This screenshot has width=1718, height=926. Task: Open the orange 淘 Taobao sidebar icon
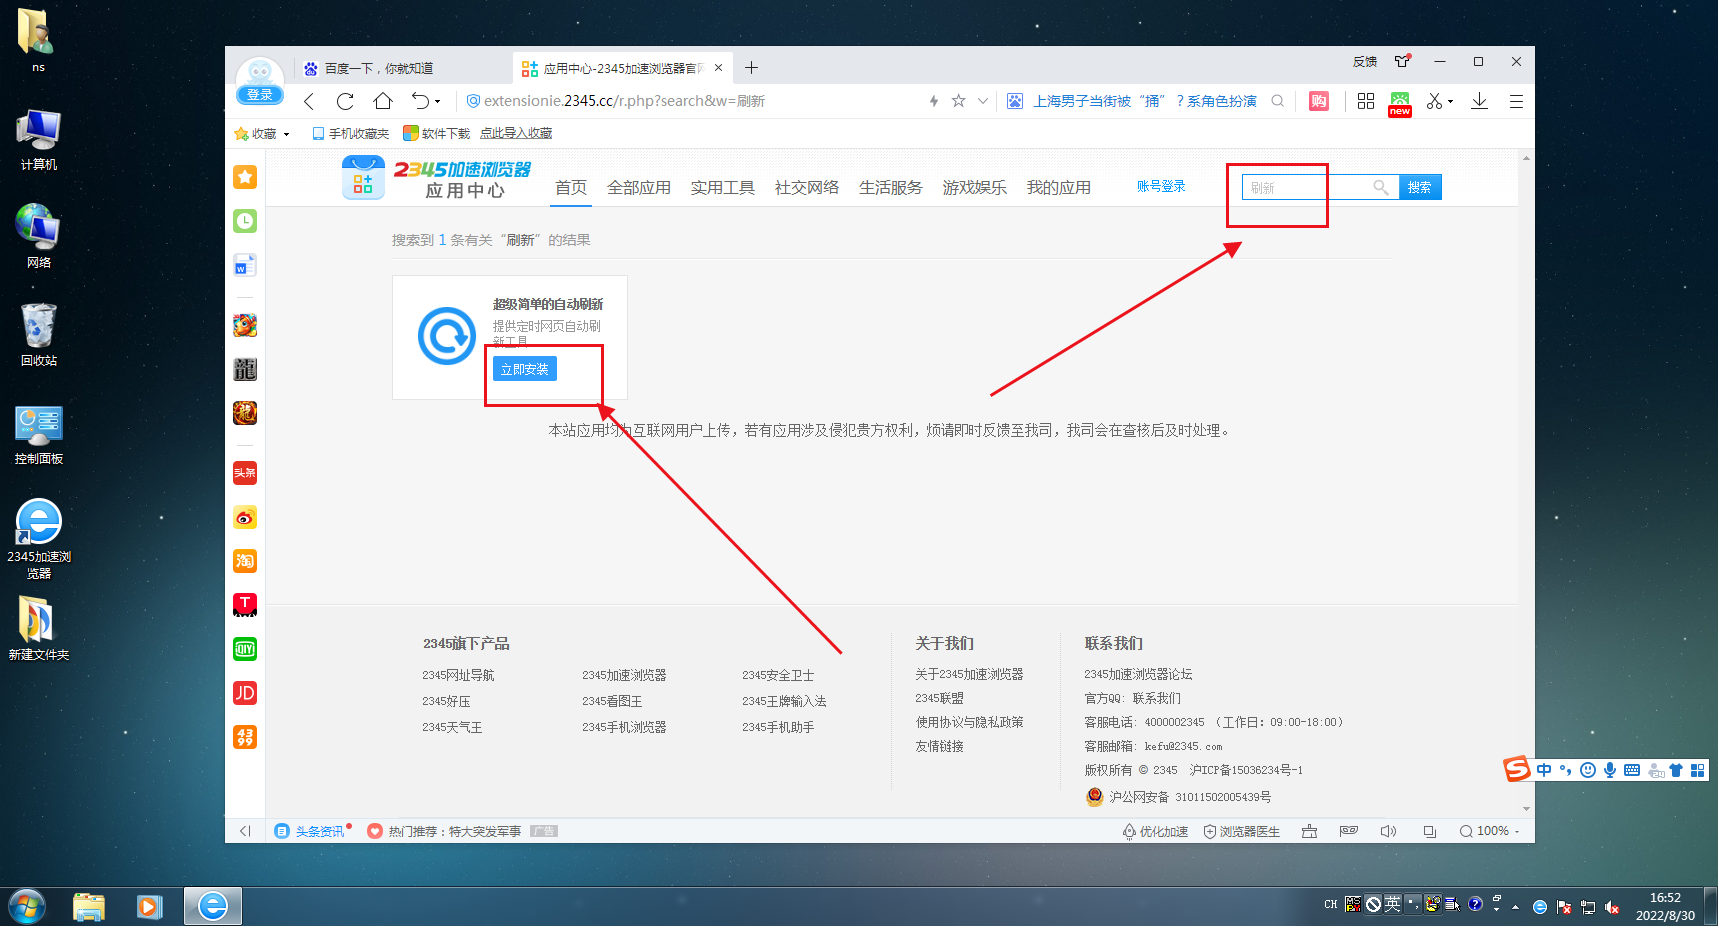[x=245, y=561]
